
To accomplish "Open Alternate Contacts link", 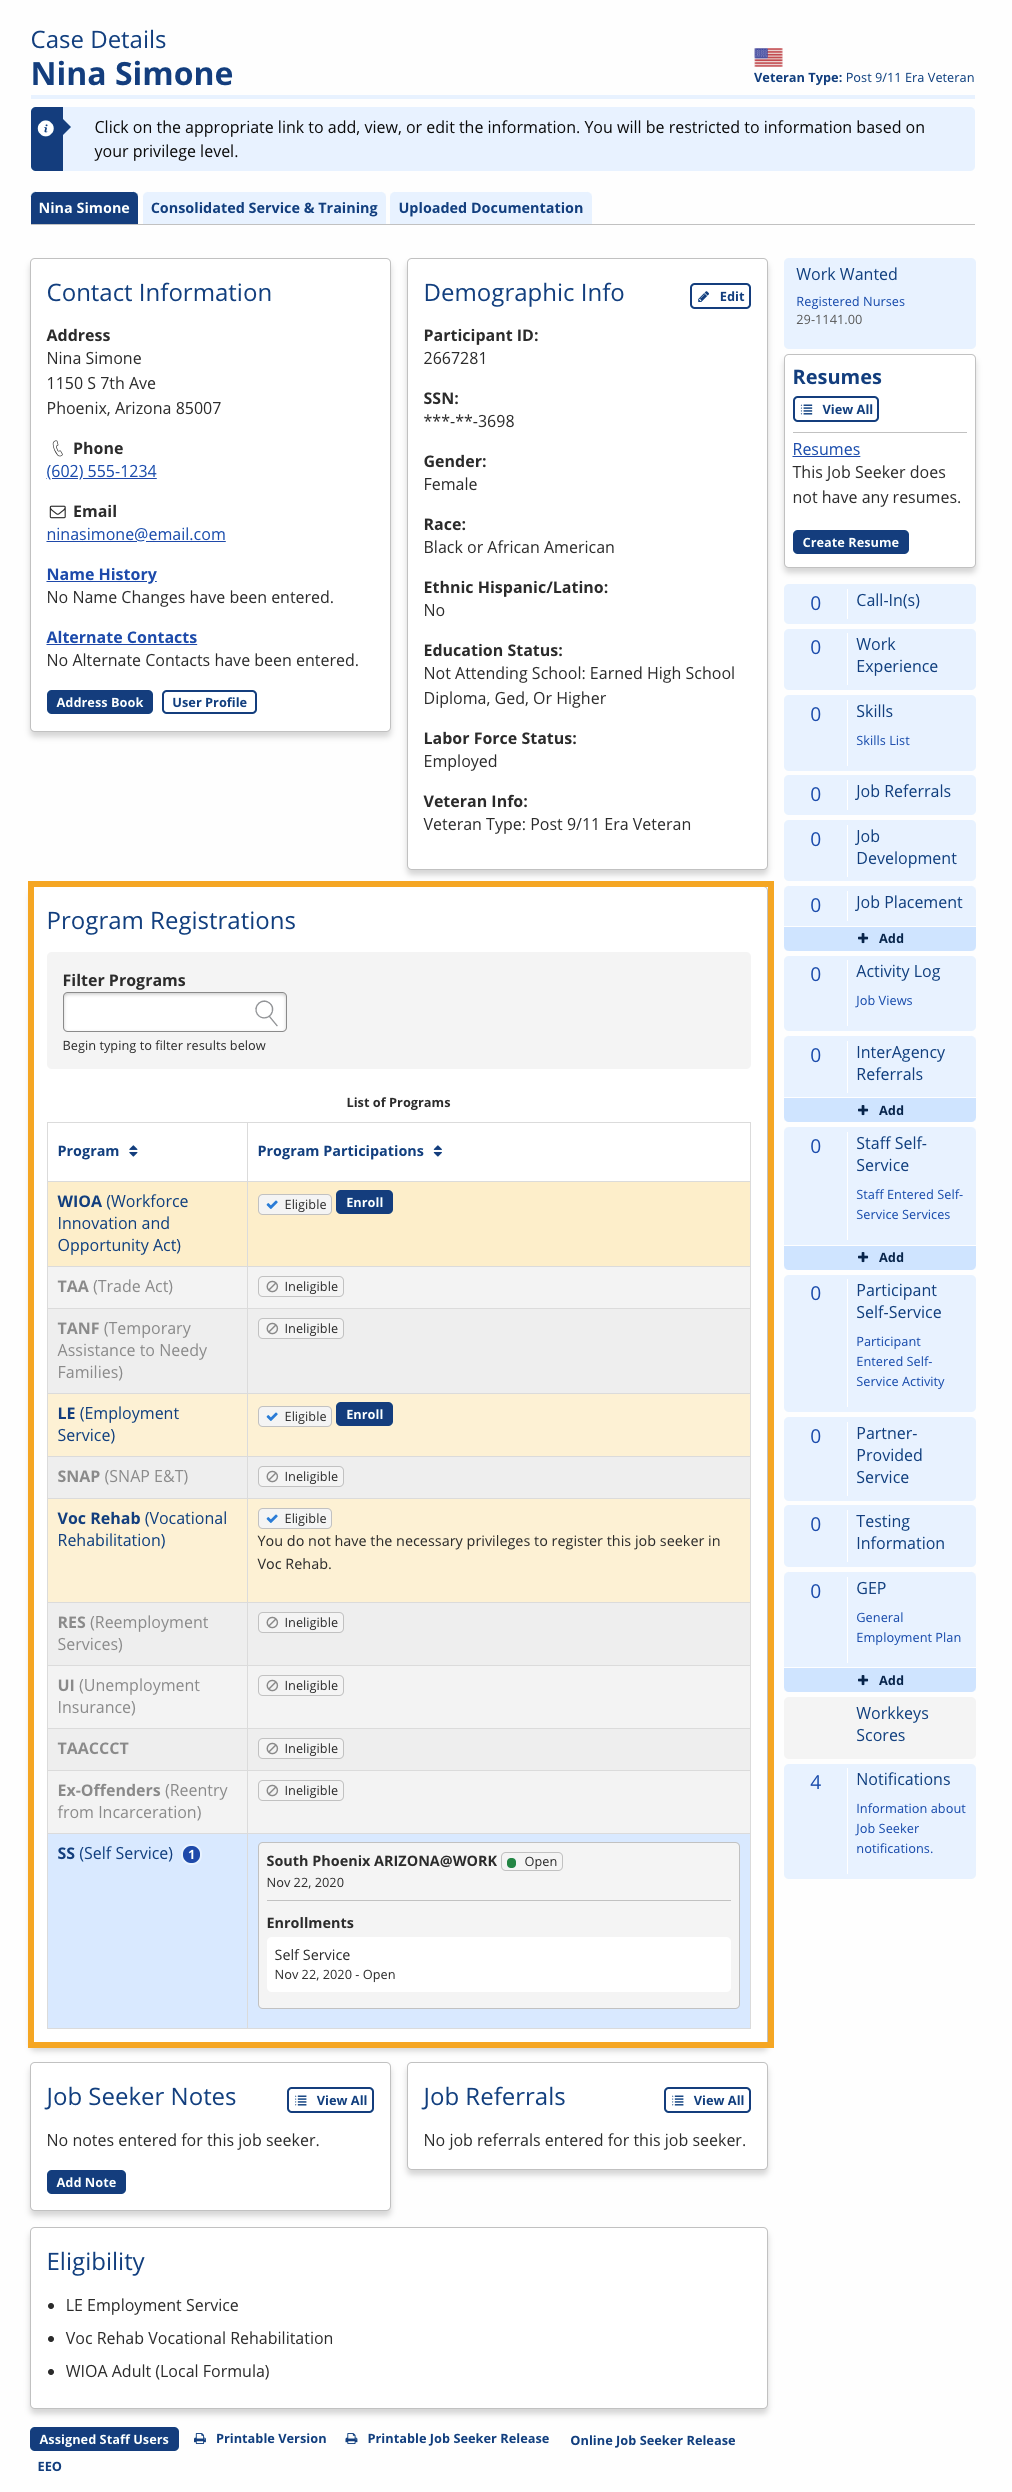I will (122, 637).
